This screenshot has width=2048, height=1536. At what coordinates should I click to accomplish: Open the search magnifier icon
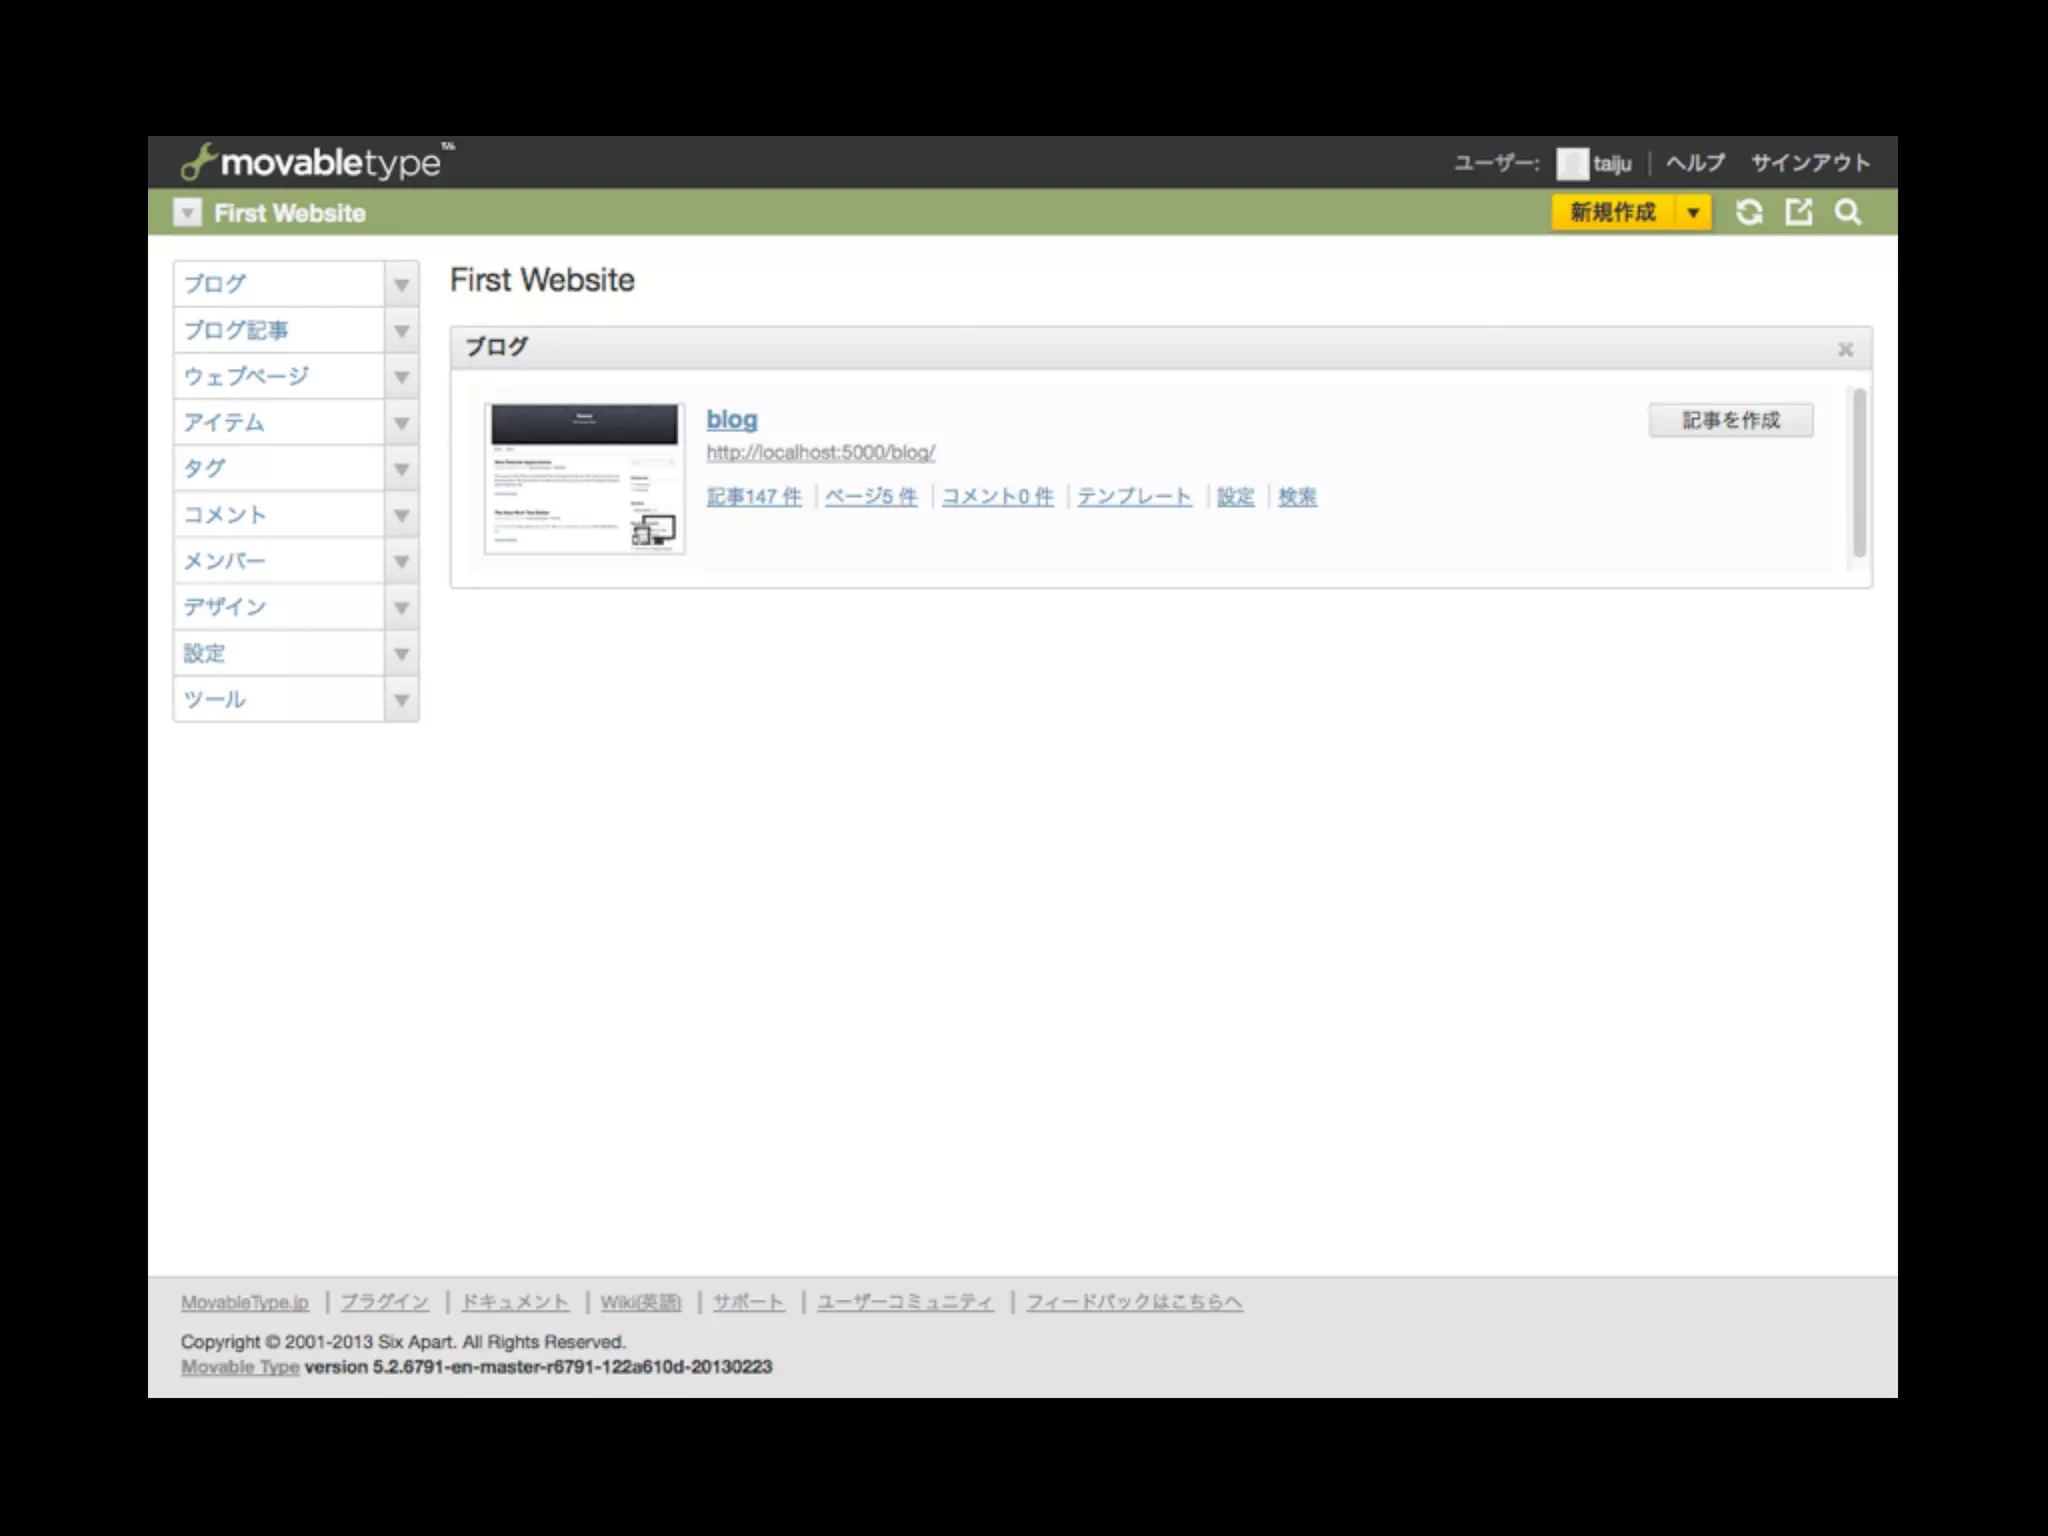[x=1848, y=212]
